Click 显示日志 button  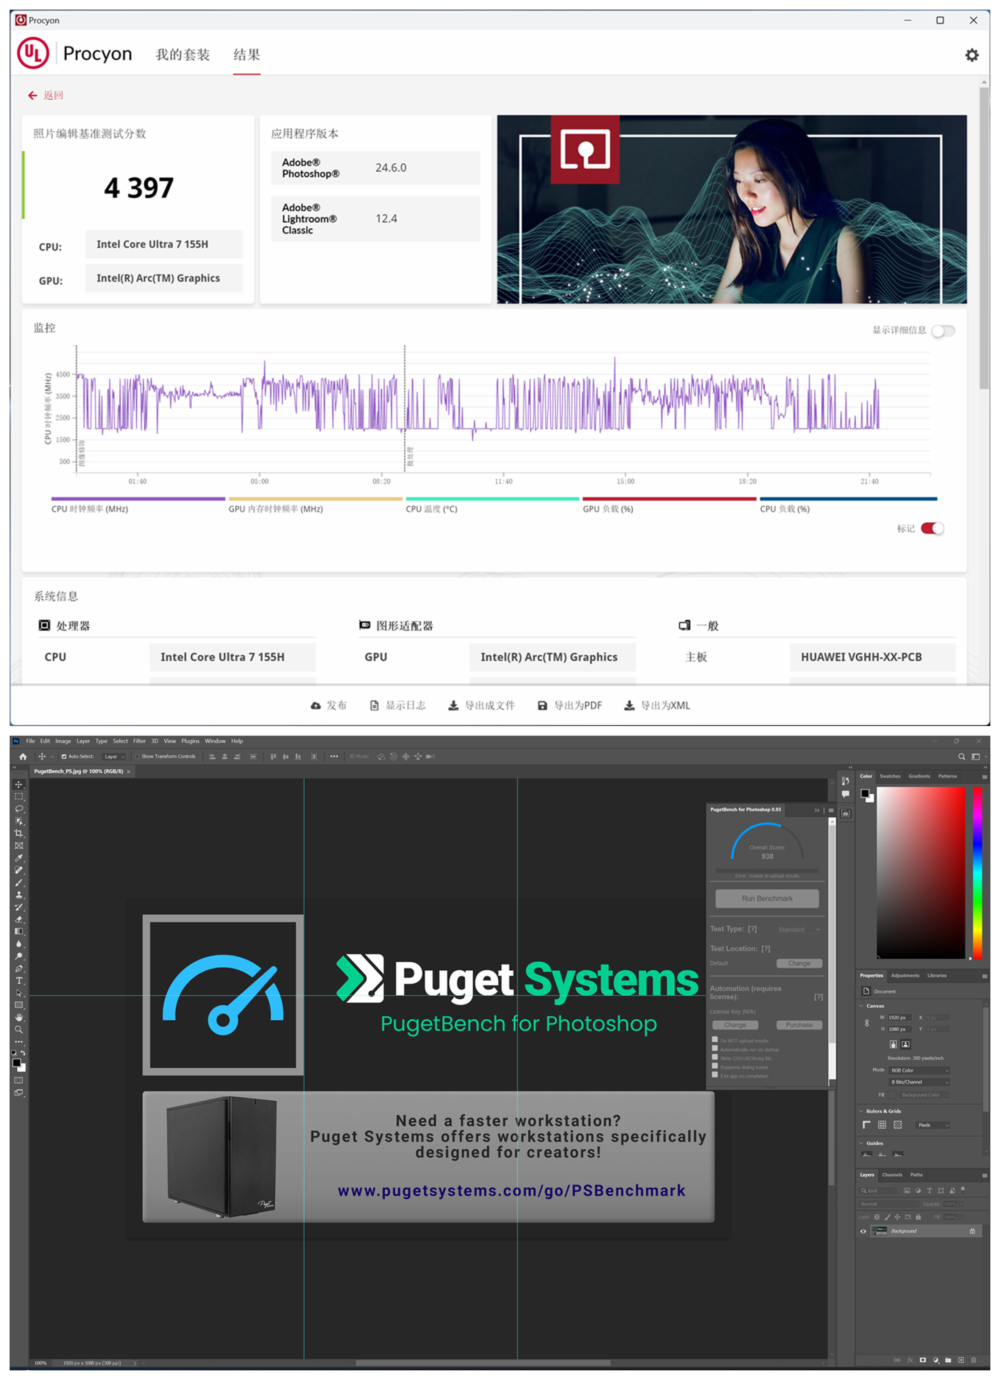398,706
